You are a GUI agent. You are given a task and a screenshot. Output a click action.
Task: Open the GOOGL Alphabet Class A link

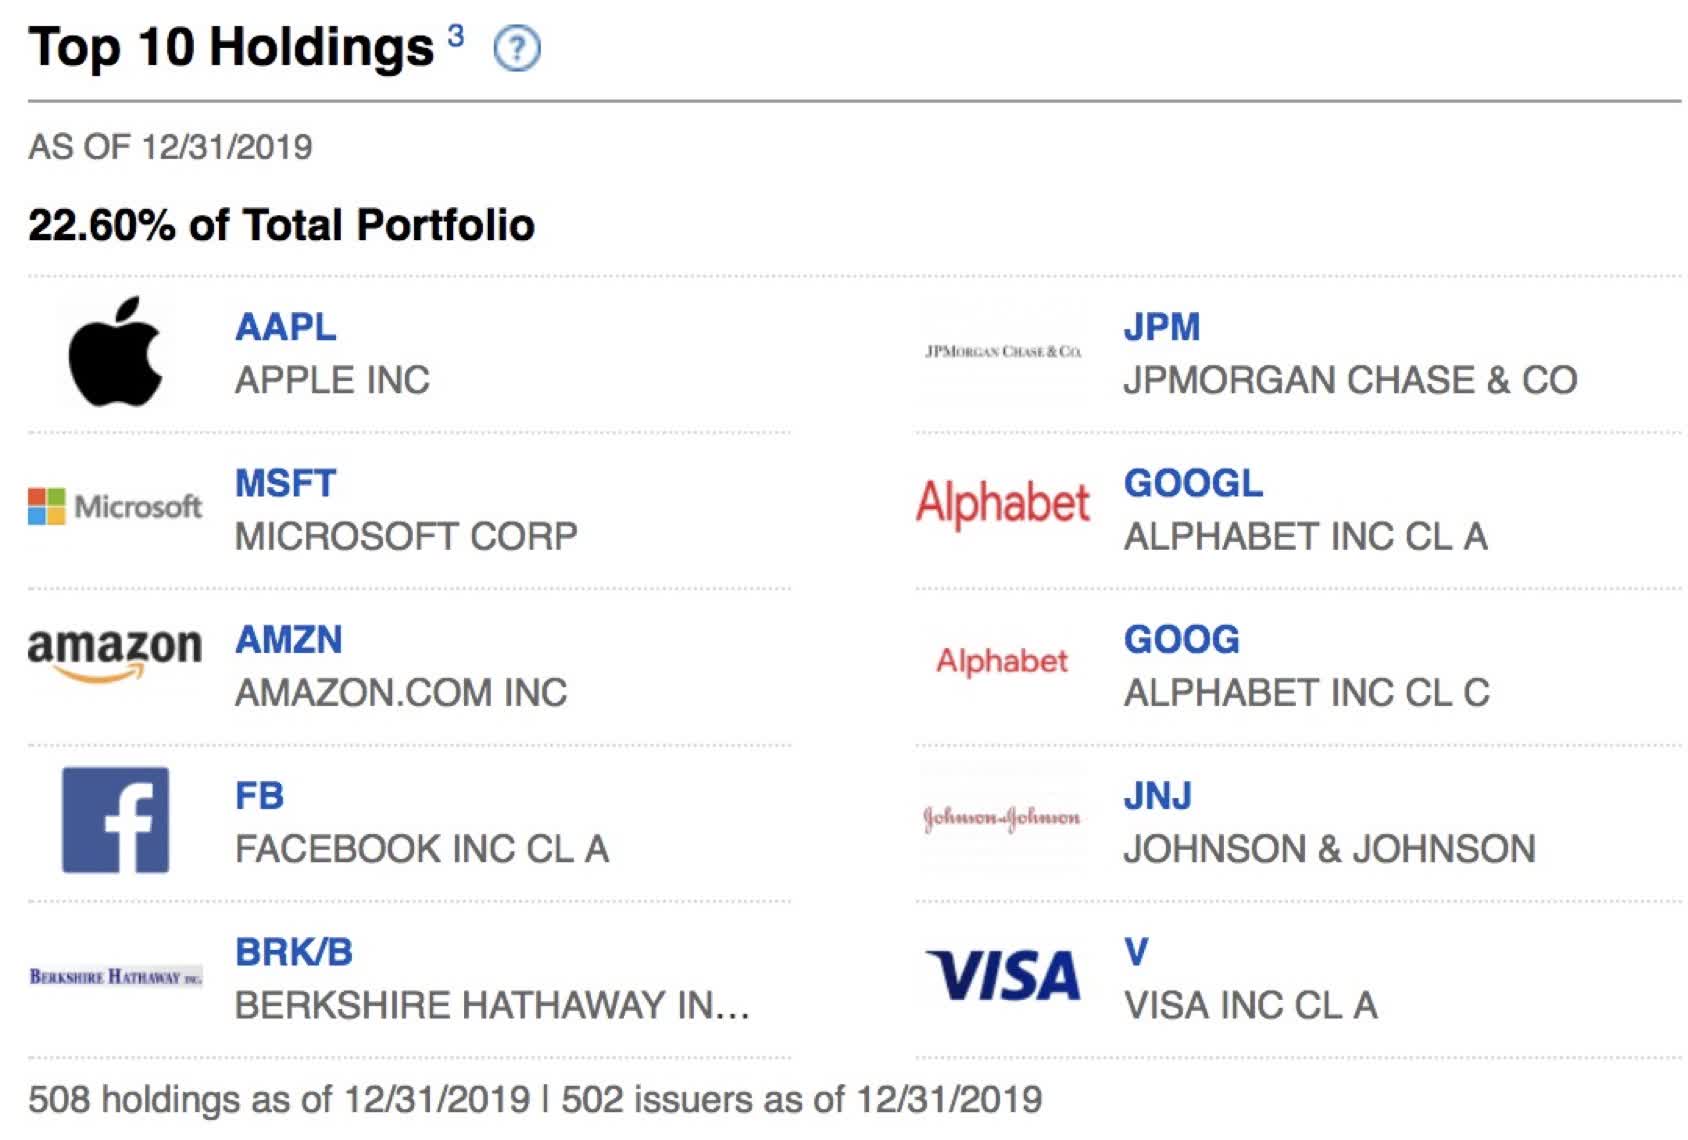(x=1192, y=482)
